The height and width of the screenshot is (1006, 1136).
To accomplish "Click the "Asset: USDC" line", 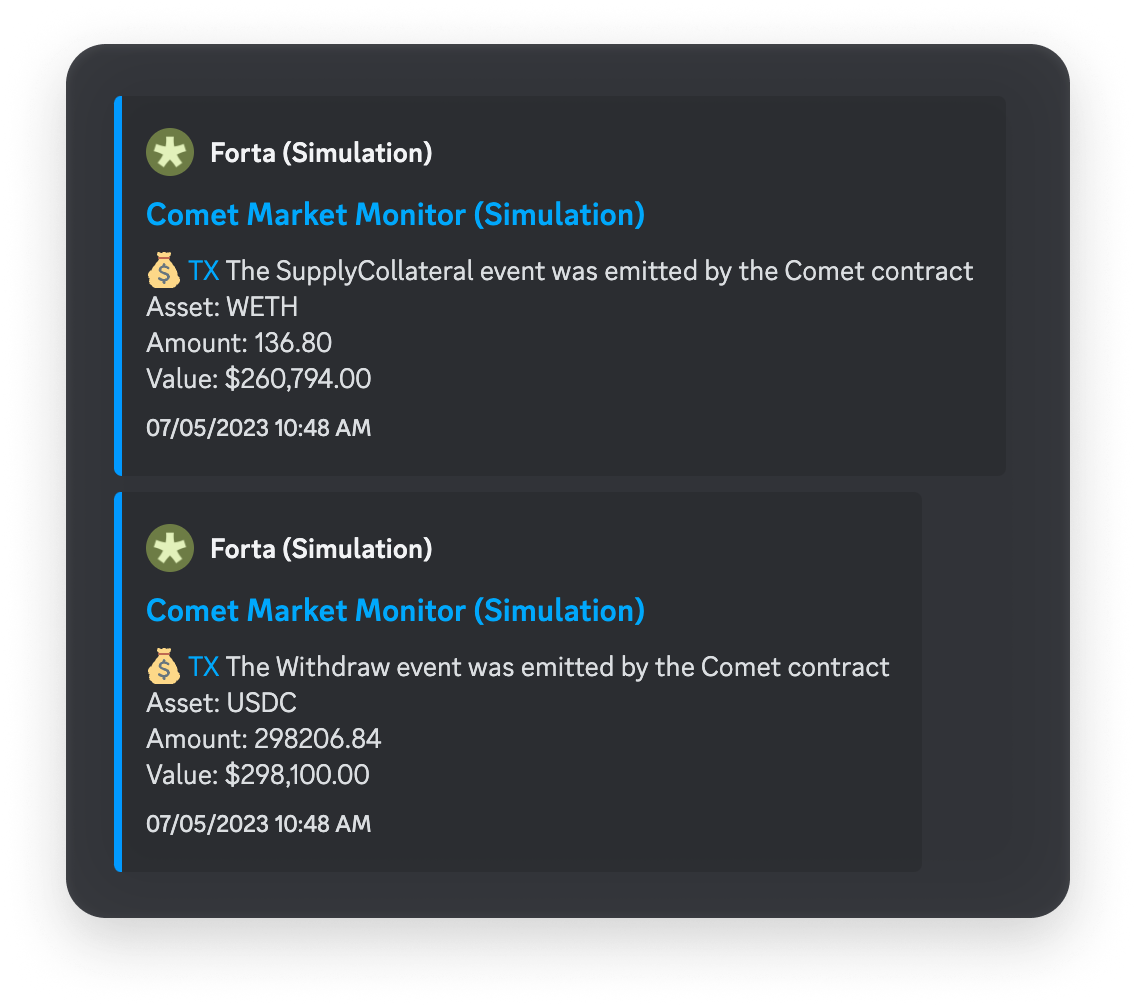I will 222,703.
